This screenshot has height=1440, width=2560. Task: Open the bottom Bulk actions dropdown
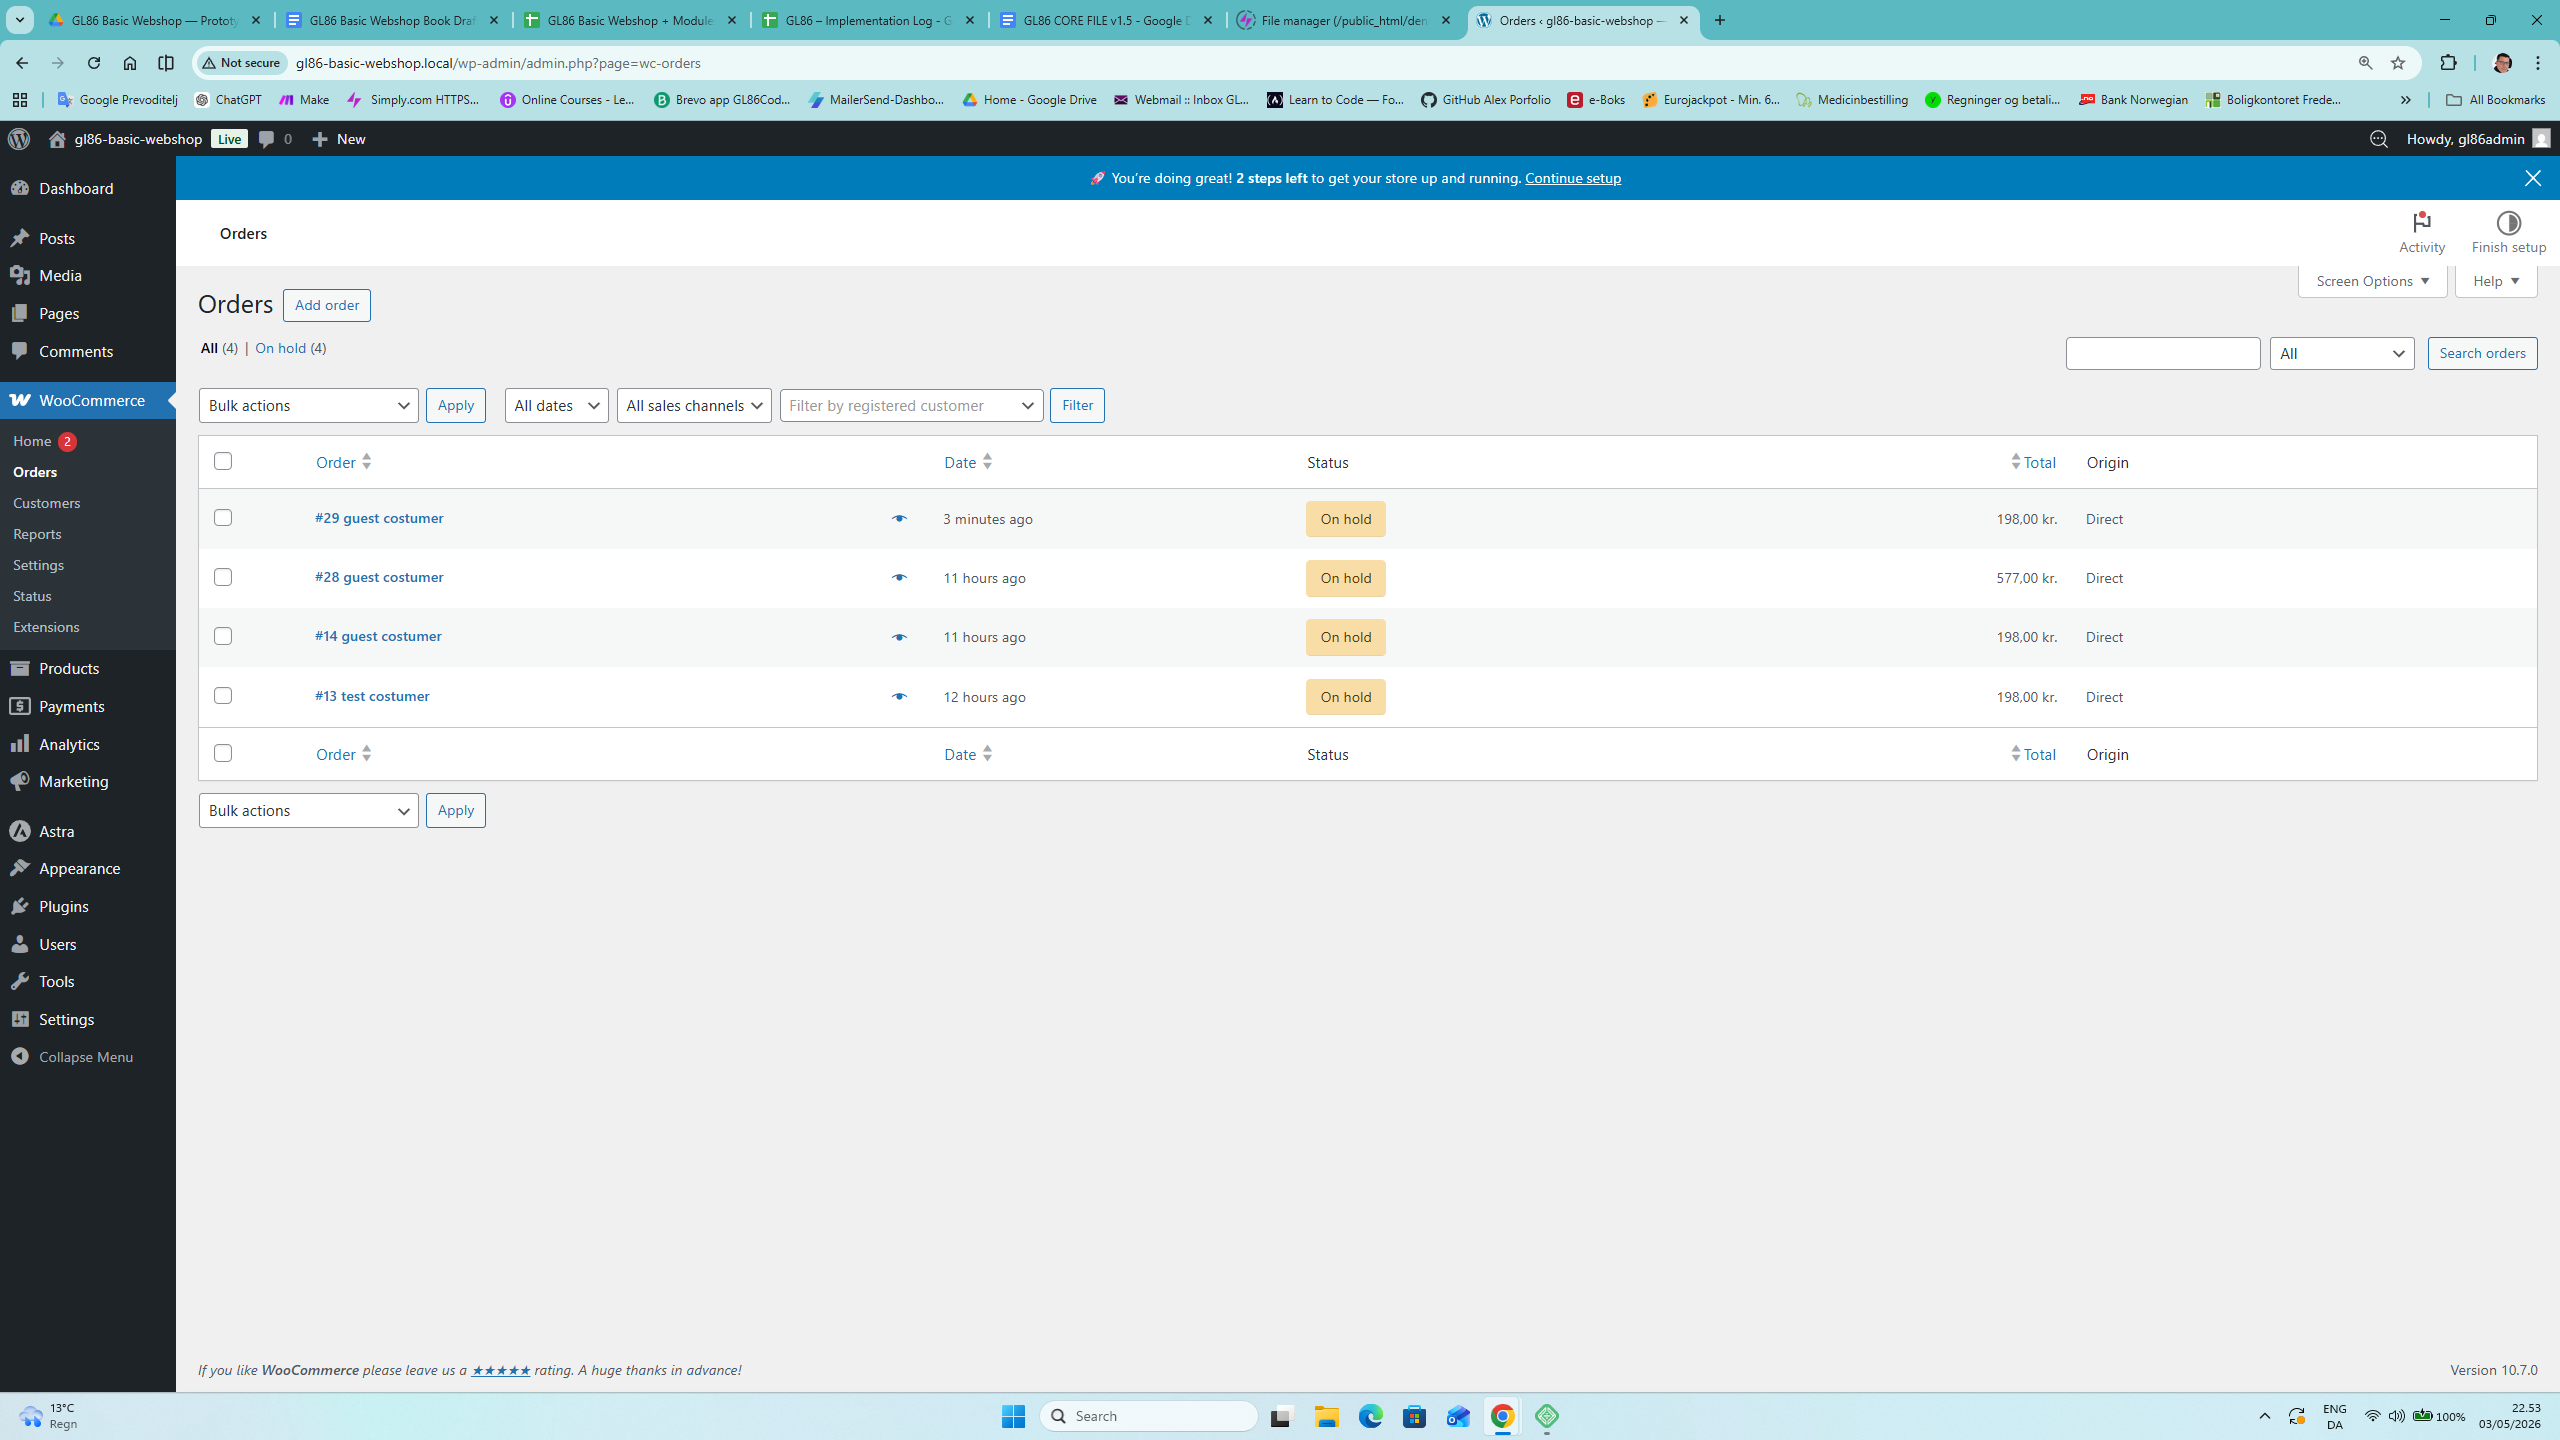[308, 810]
